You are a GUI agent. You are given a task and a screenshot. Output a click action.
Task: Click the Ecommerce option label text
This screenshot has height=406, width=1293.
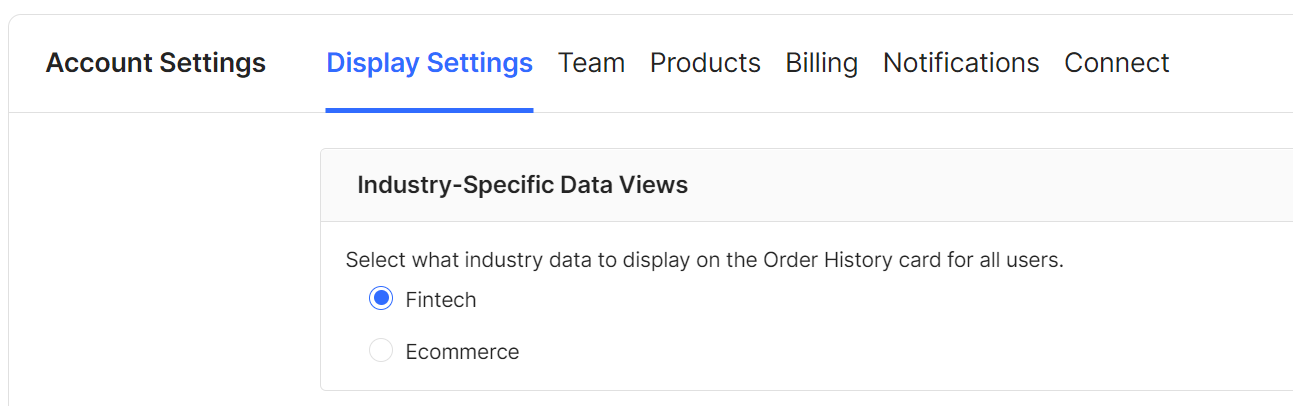click(462, 352)
